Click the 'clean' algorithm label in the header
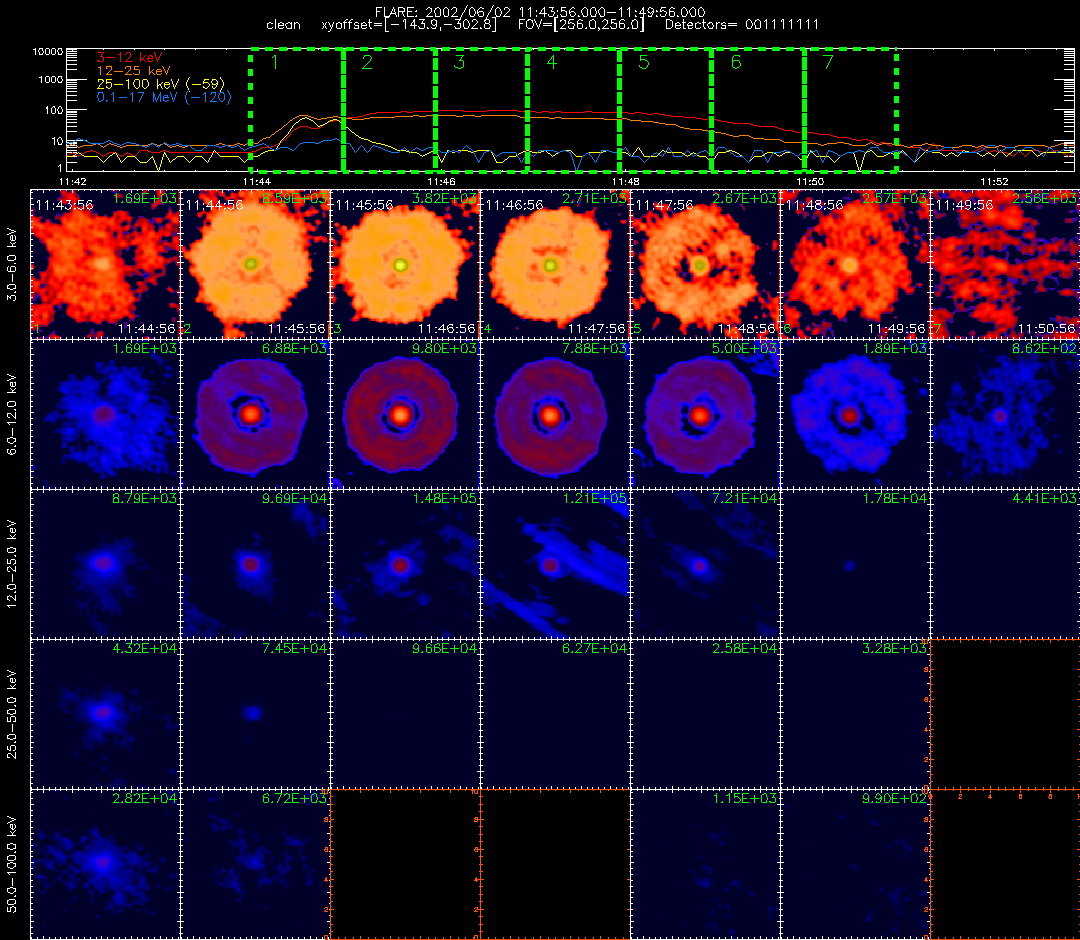The width and height of the screenshot is (1080, 940). 283,25
